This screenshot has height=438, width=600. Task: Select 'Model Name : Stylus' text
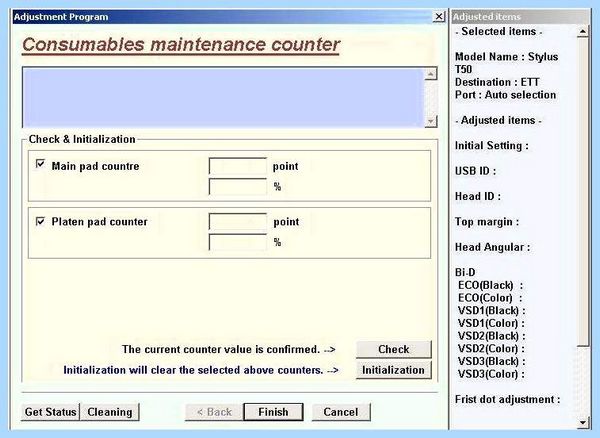pyautogui.click(x=506, y=57)
